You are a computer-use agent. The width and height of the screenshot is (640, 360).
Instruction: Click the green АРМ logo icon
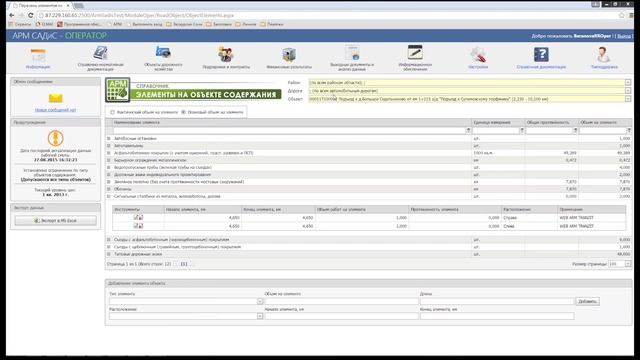pos(118,90)
